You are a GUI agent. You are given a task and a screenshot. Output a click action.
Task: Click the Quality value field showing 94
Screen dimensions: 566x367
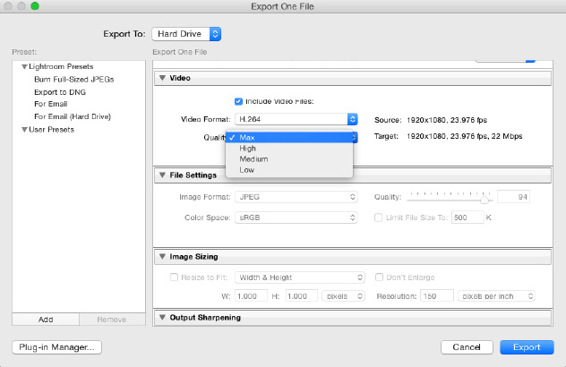point(513,197)
